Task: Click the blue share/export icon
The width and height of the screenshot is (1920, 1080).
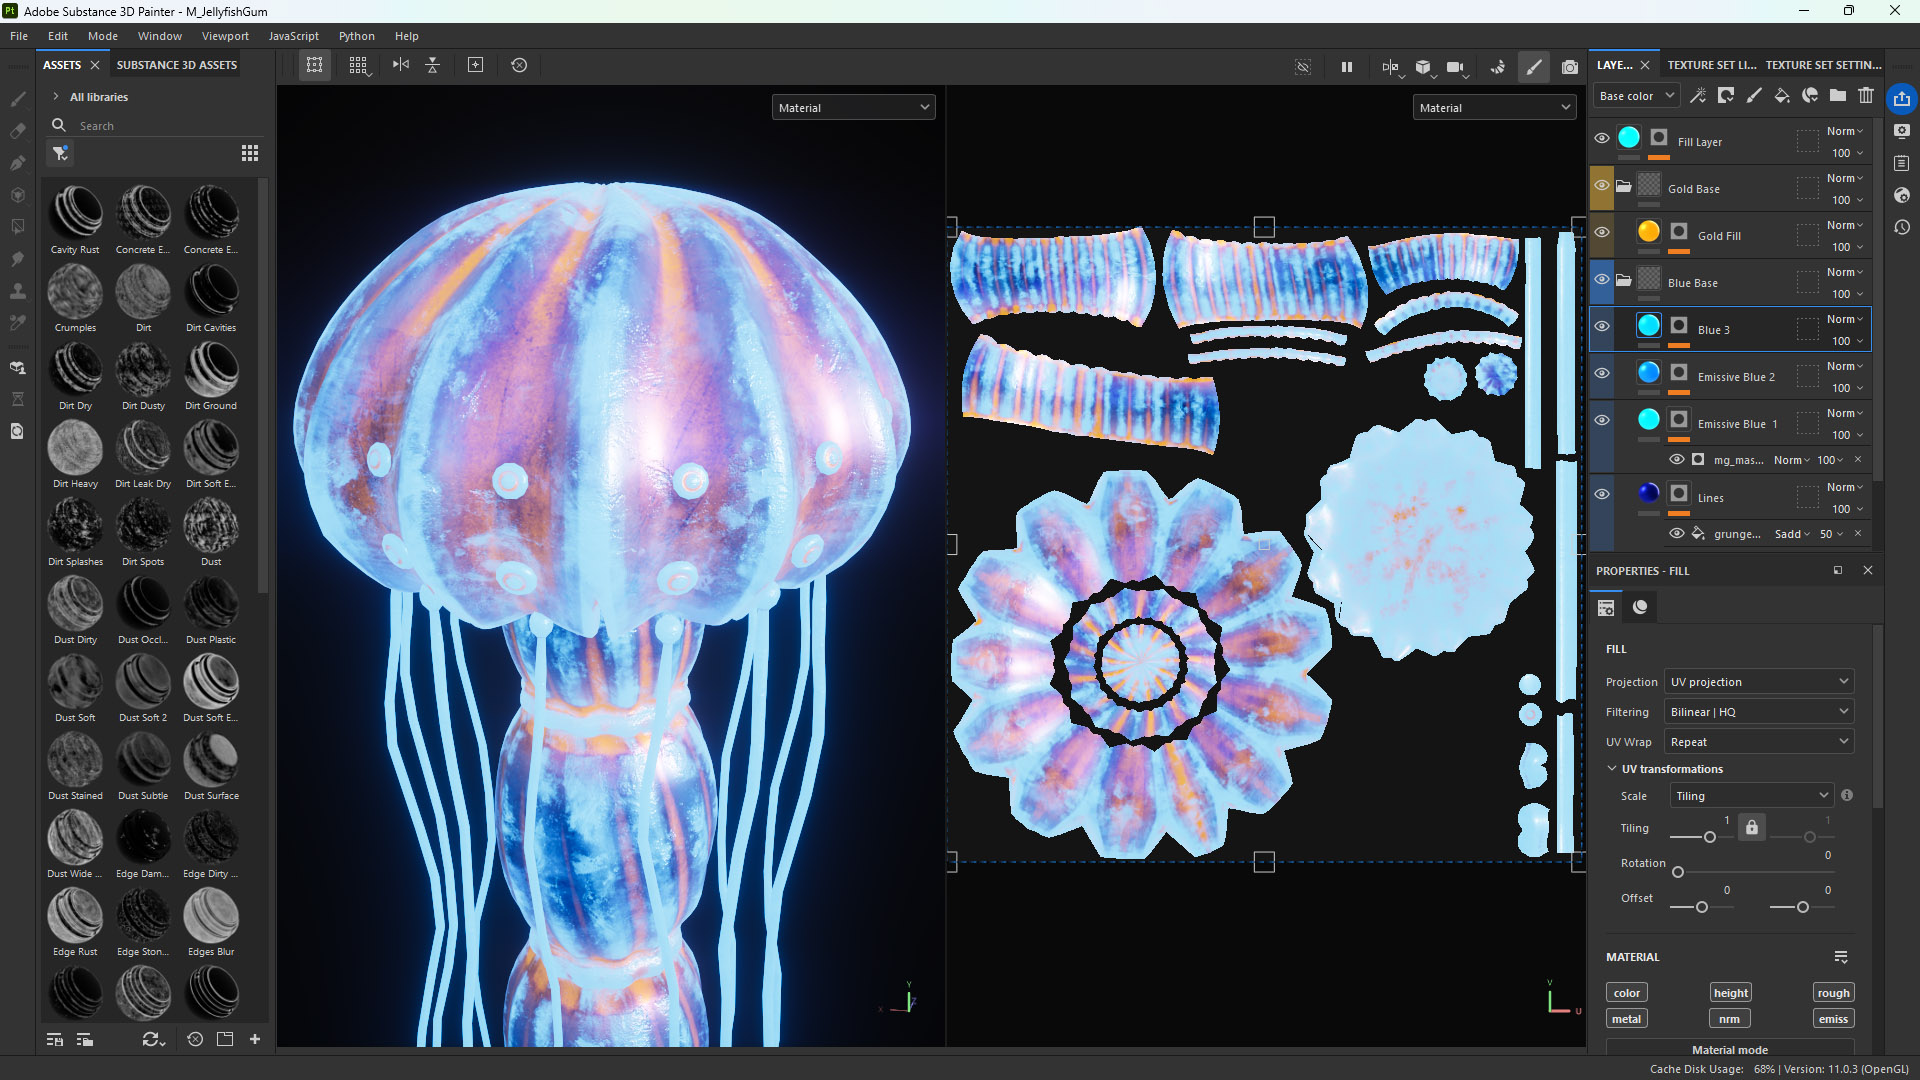Action: (x=1900, y=98)
